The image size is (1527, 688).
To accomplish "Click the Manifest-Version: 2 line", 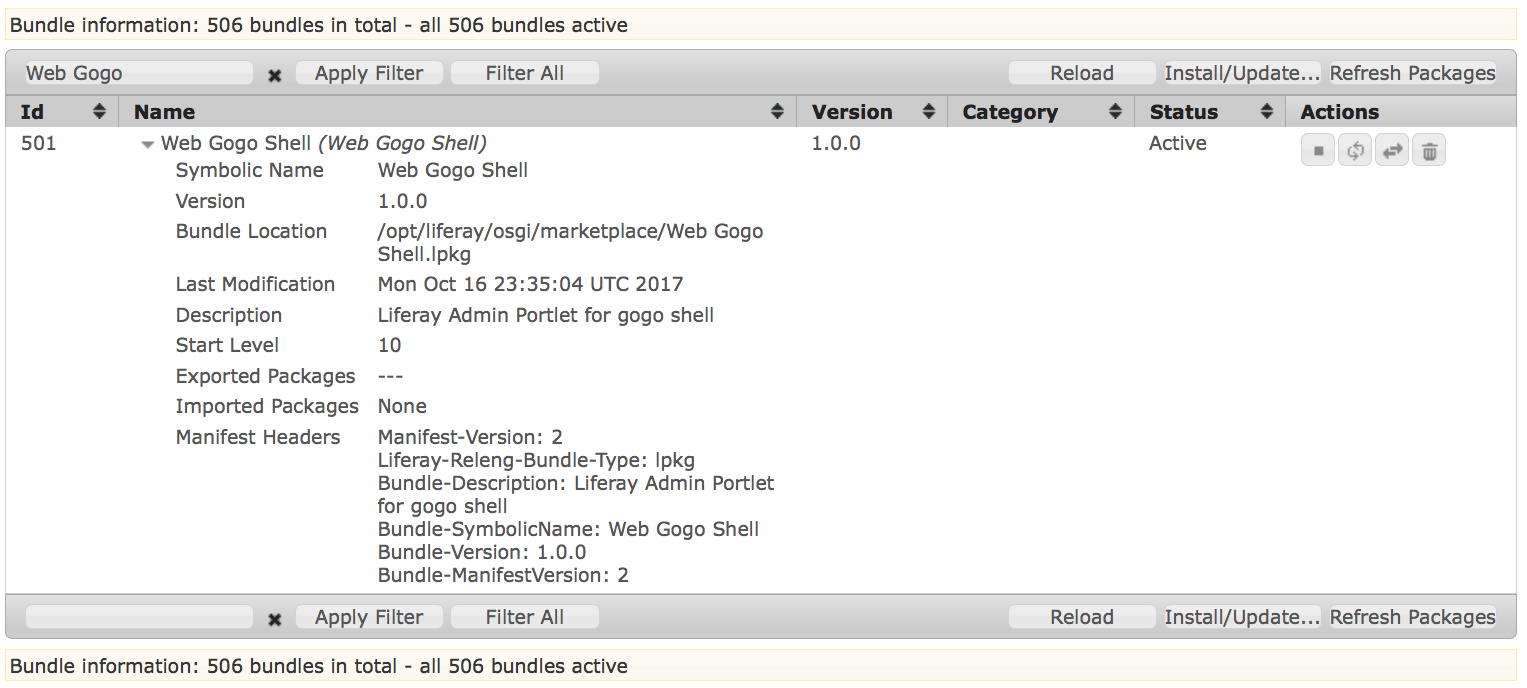I will (470, 437).
